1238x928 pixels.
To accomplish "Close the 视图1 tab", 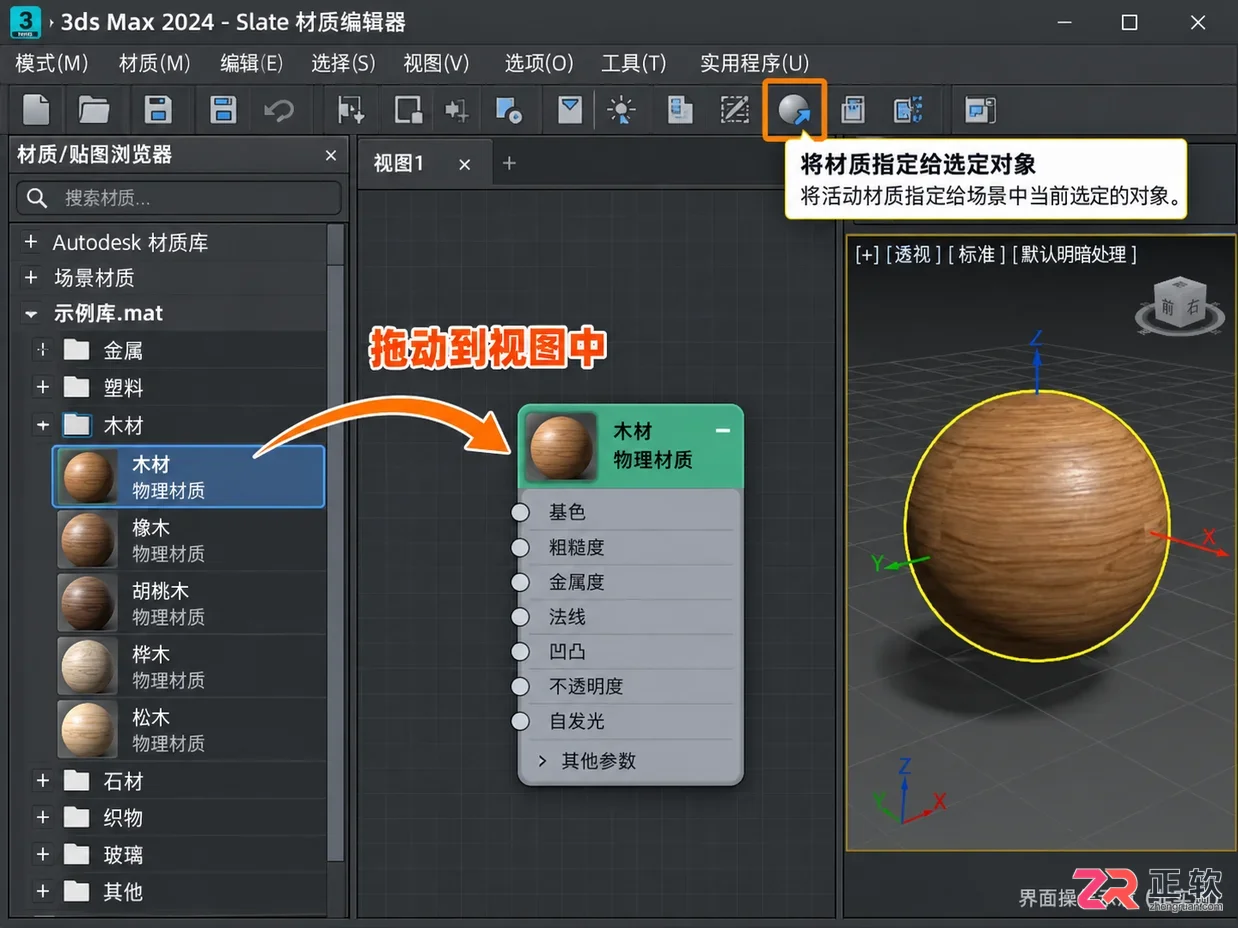I will pyautogui.click(x=464, y=164).
